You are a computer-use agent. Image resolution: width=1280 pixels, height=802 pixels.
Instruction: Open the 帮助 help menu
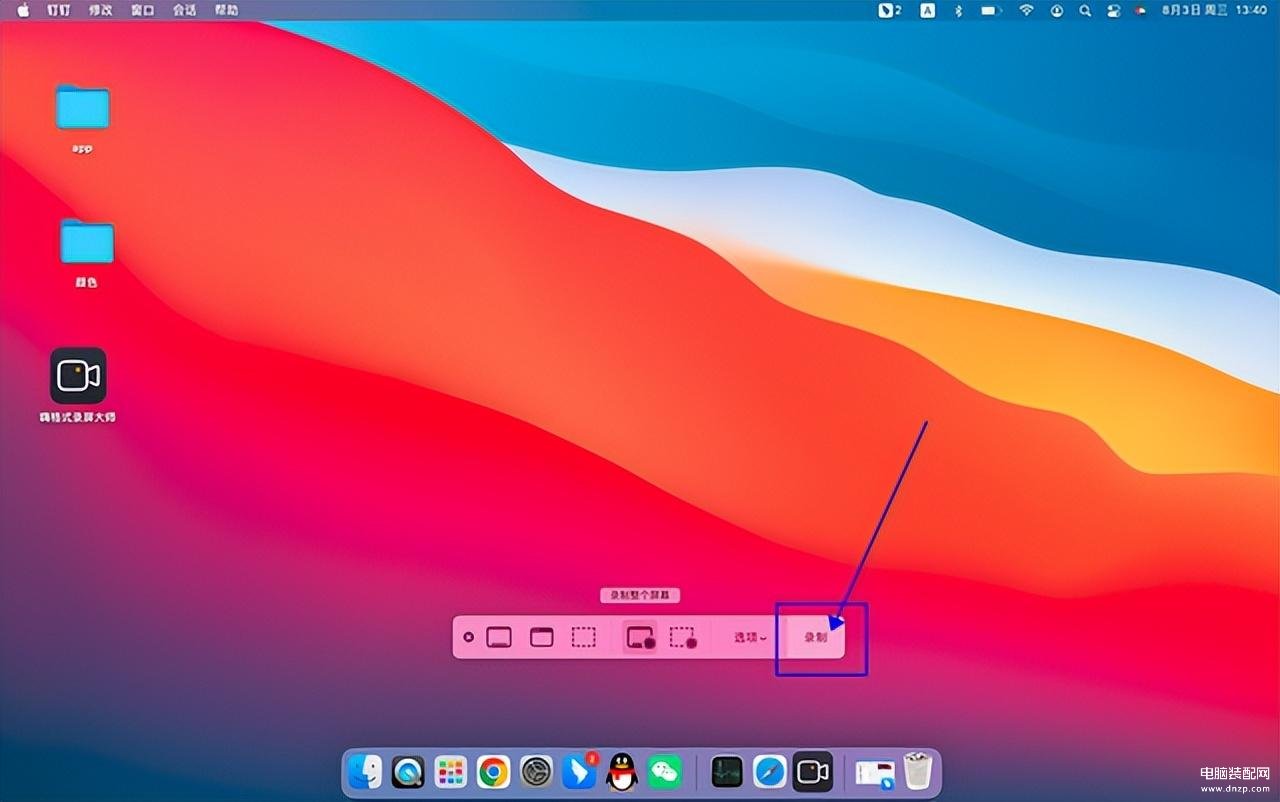(226, 10)
